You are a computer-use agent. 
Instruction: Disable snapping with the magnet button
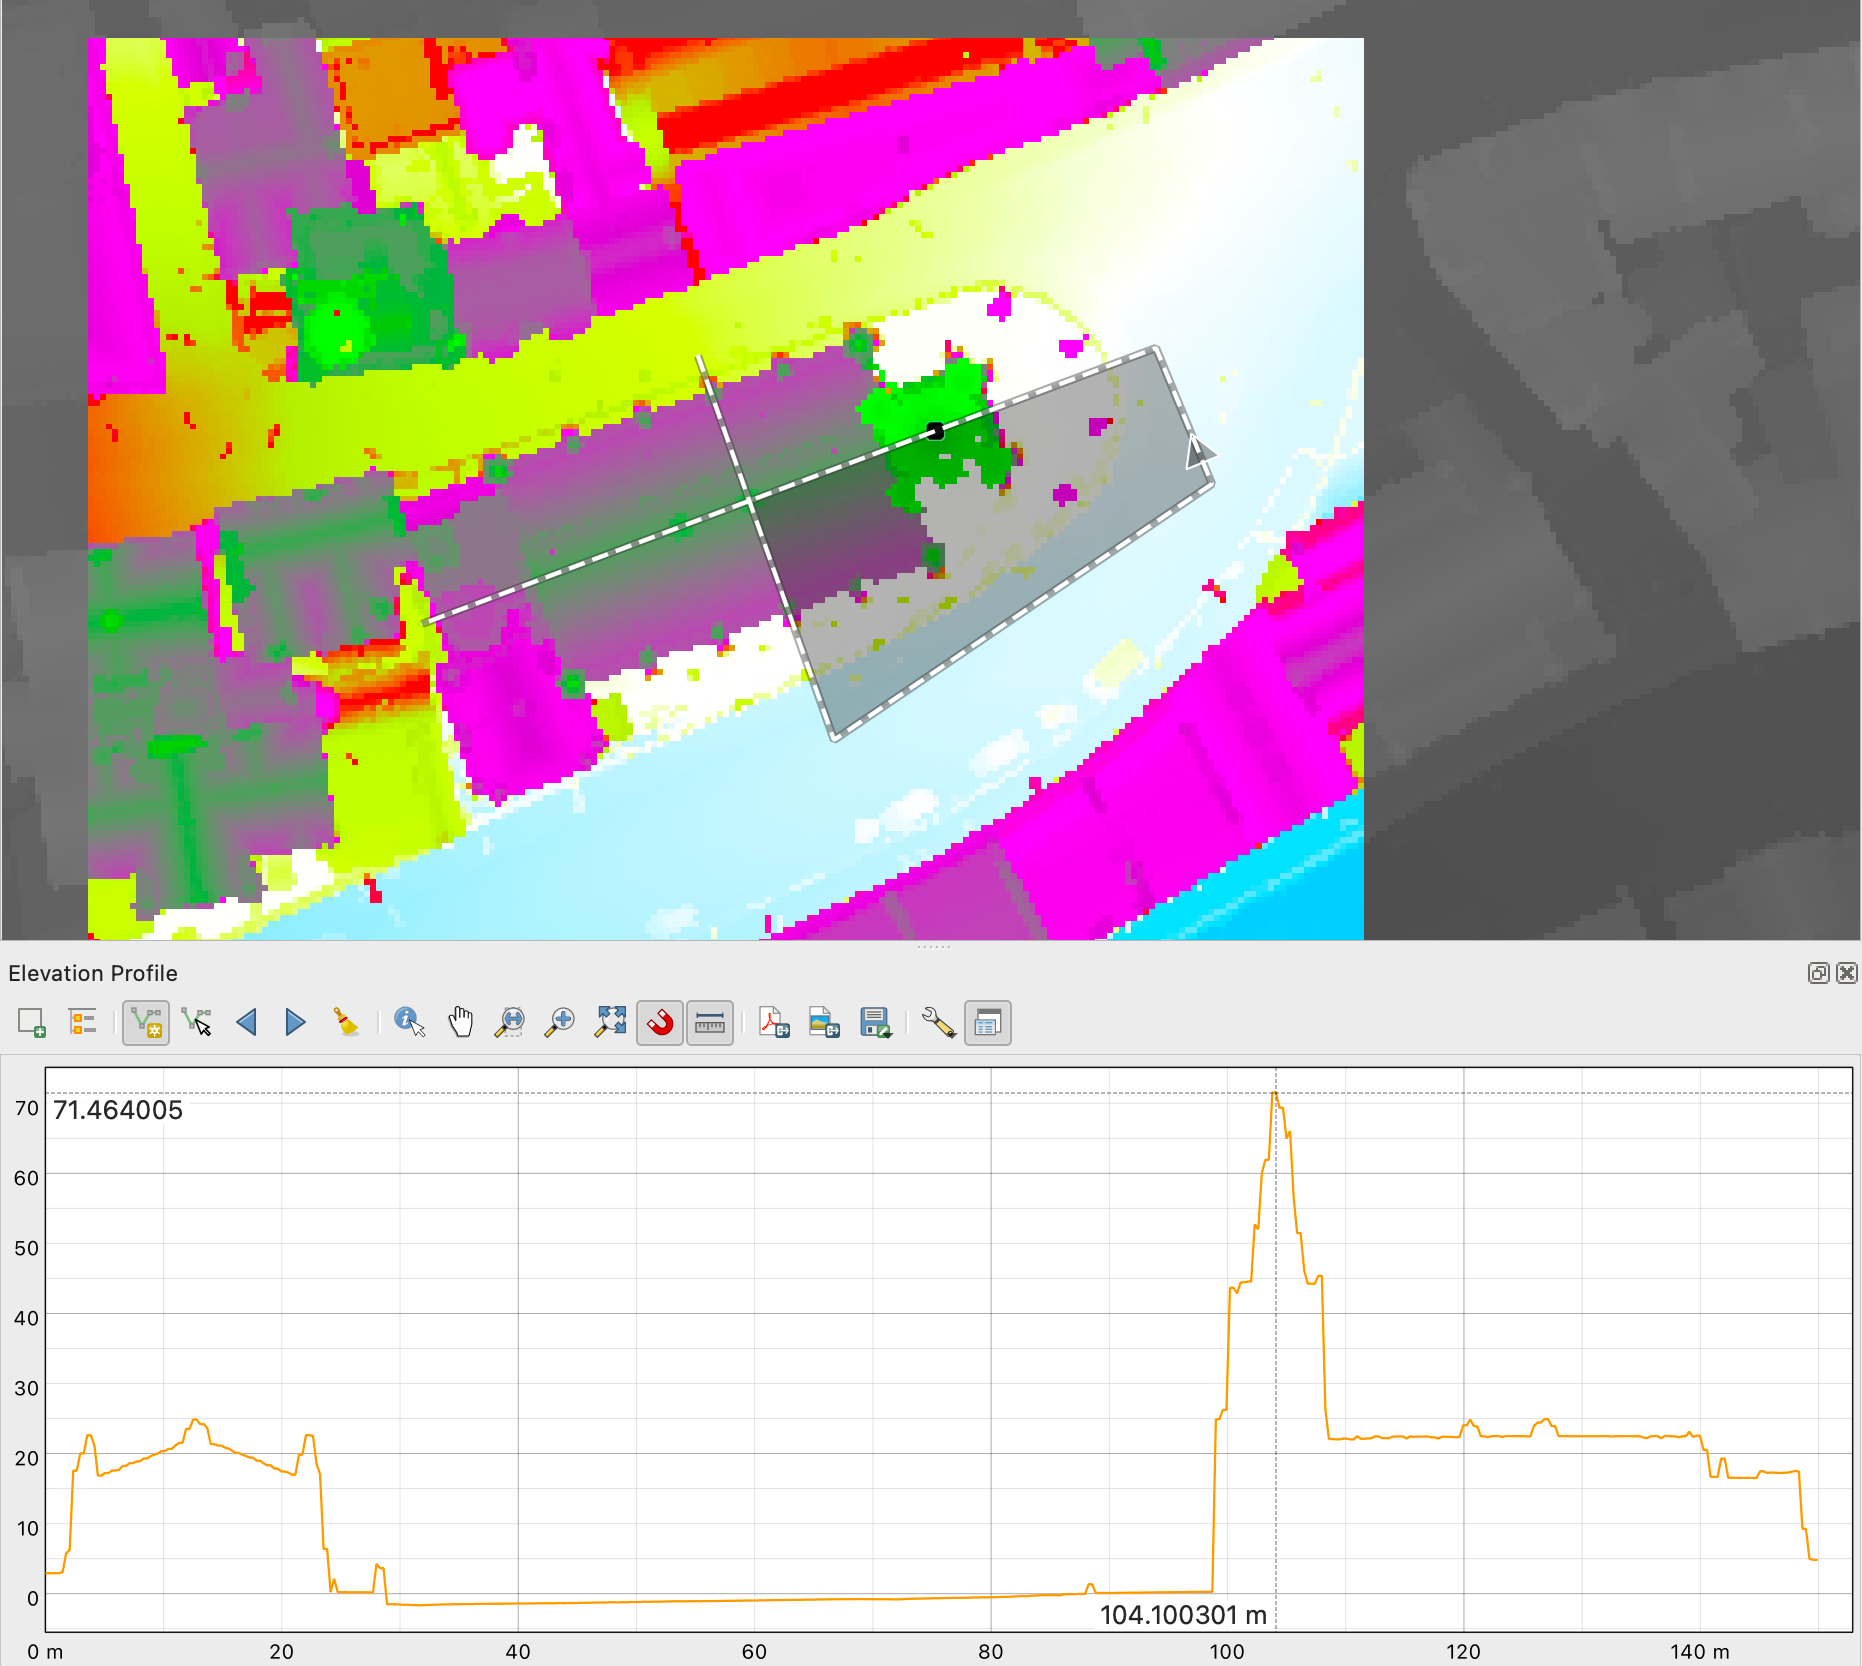pyautogui.click(x=660, y=1022)
